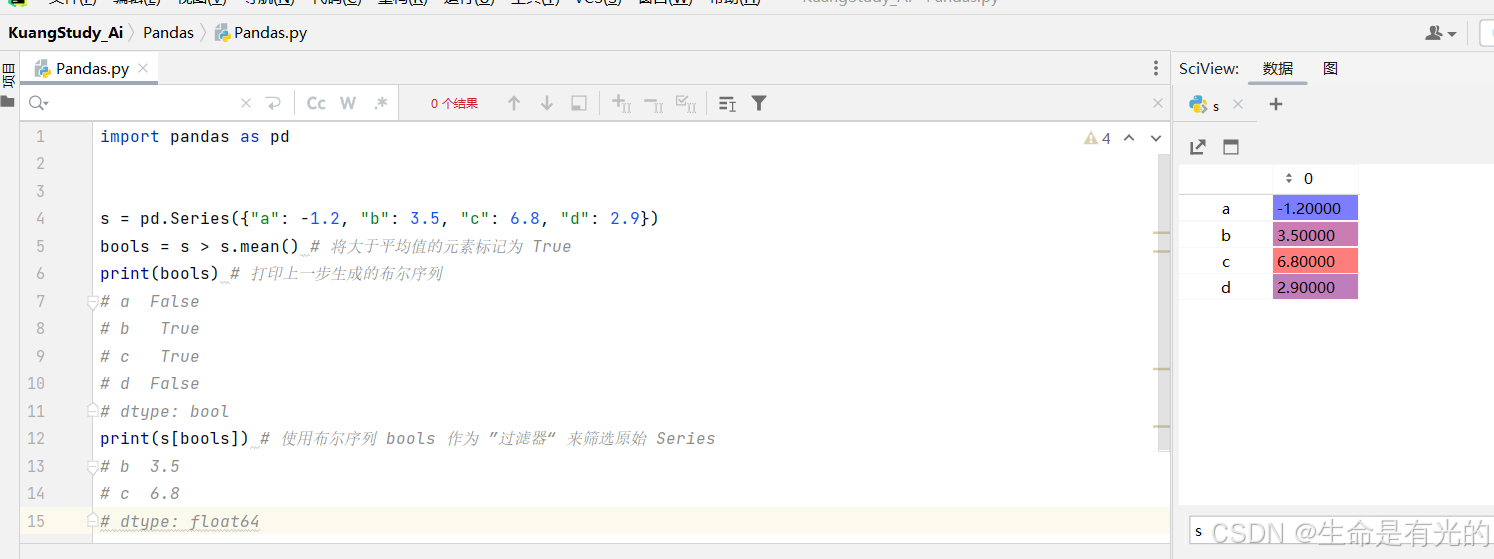Viewport: 1494px width, 559px height.
Task: Open search results in find window
Action: [x=578, y=103]
